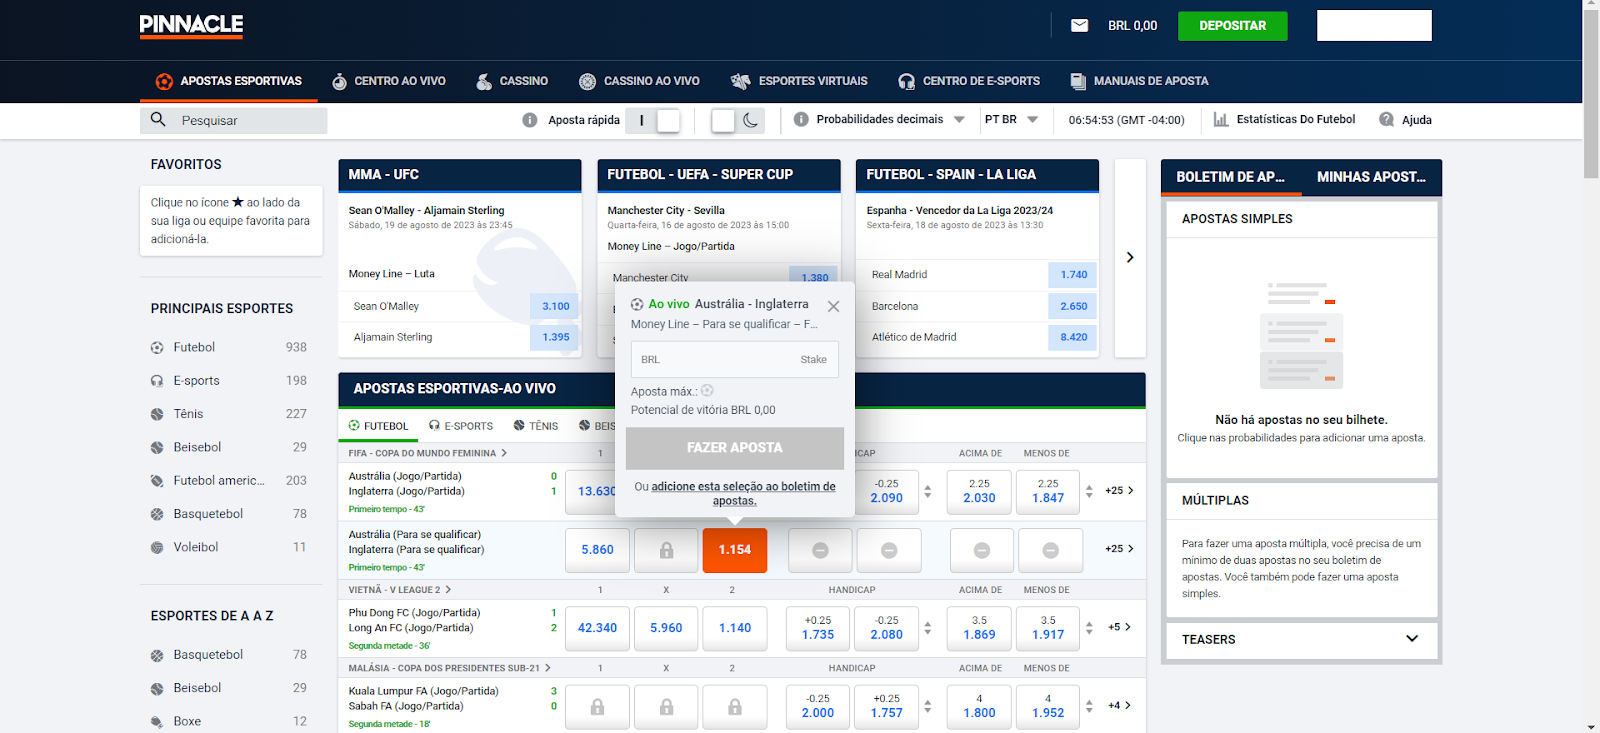Click handicap stepper for Phu Dong FC

tap(928, 628)
